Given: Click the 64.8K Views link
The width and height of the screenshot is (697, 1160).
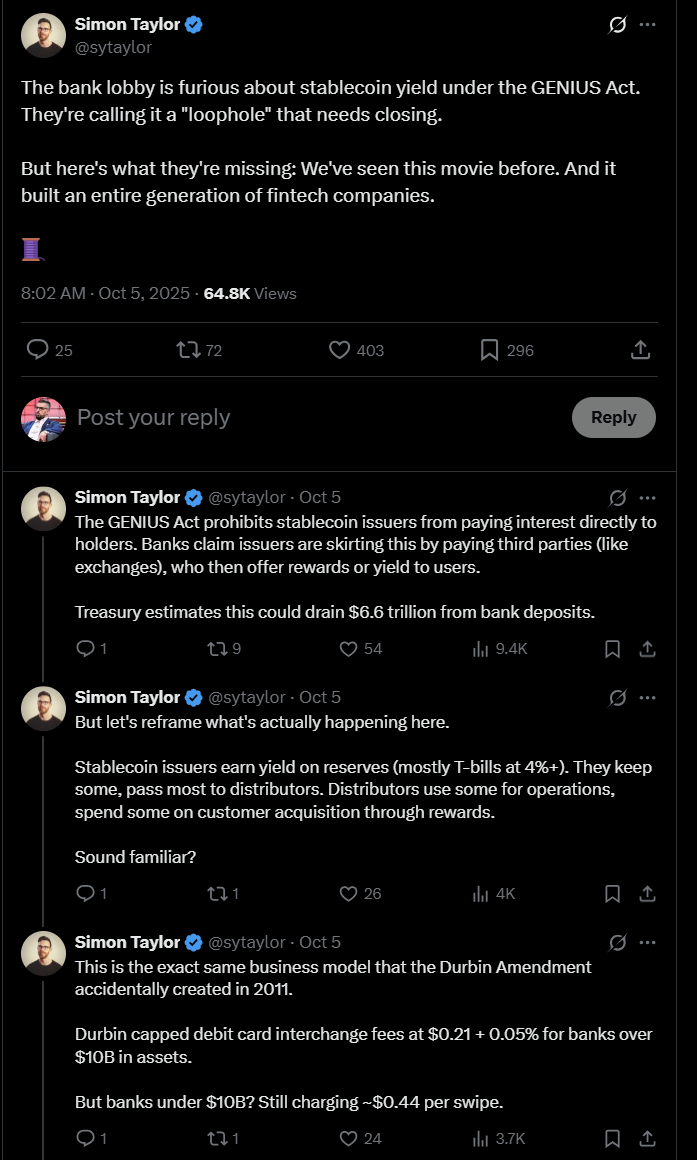Looking at the screenshot, I should point(250,293).
